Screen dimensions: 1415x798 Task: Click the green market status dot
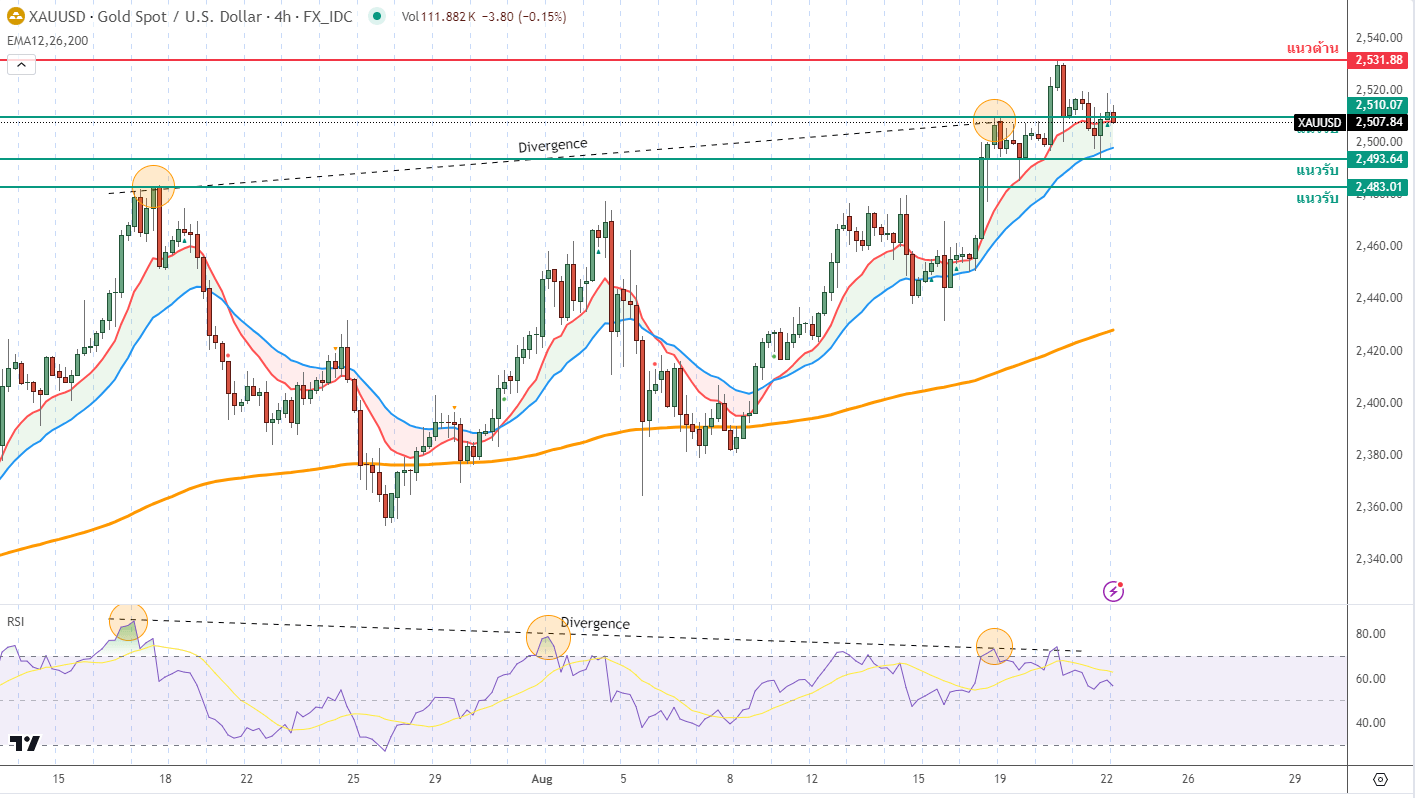click(x=376, y=16)
